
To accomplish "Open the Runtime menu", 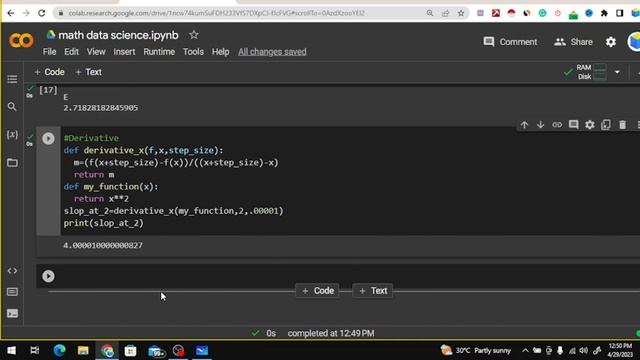I will (x=159, y=52).
